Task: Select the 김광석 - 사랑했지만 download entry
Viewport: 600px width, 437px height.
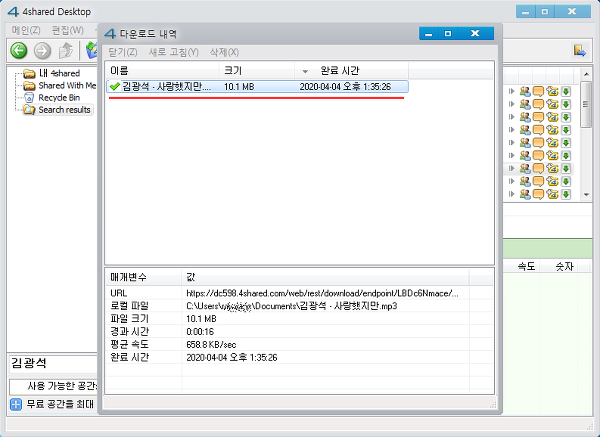Action: click(x=258, y=86)
